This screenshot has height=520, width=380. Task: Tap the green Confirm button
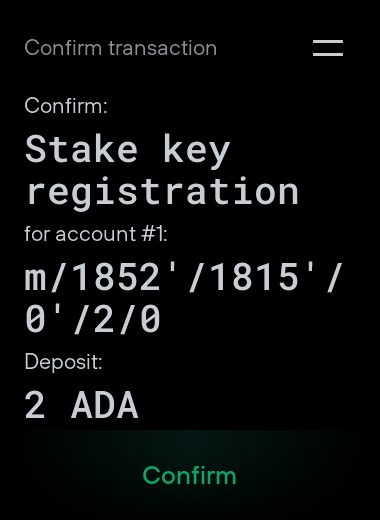[x=190, y=475]
